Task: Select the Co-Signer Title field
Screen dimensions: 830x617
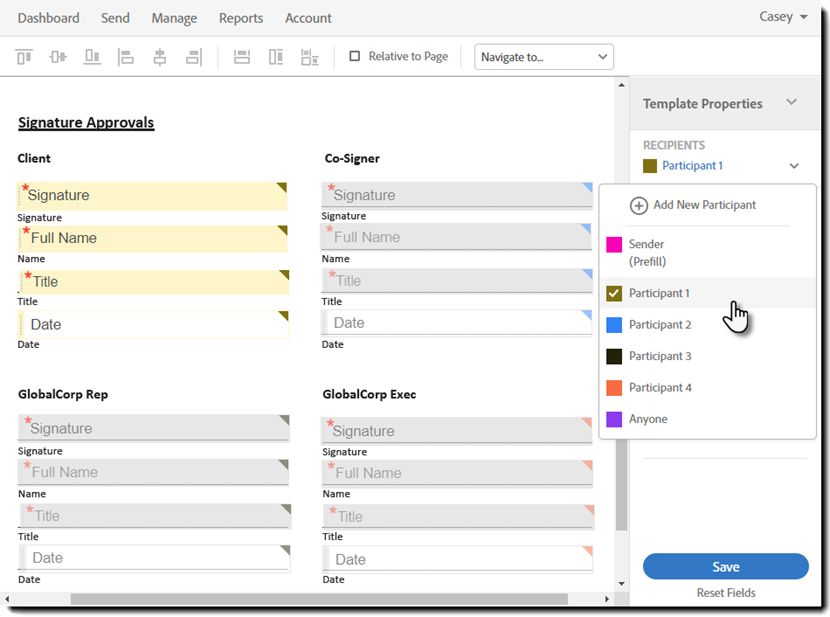Action: click(x=457, y=280)
